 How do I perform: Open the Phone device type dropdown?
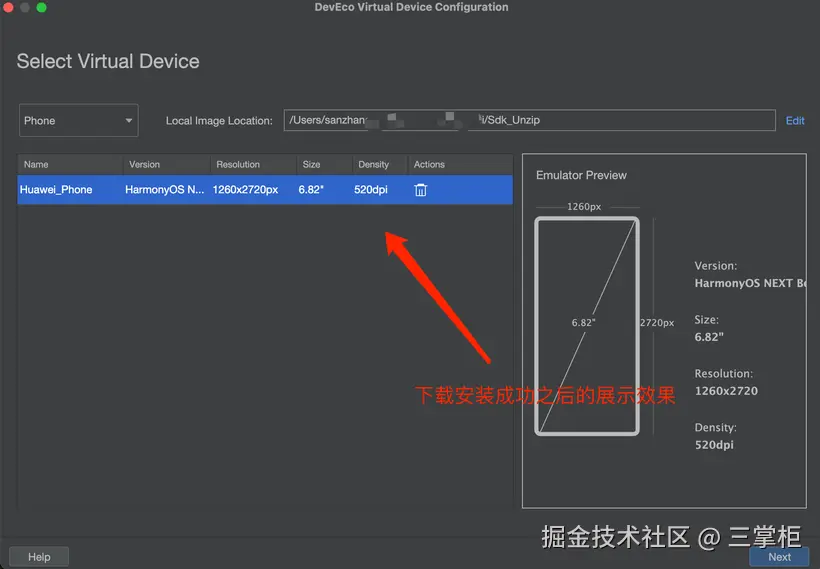point(78,120)
